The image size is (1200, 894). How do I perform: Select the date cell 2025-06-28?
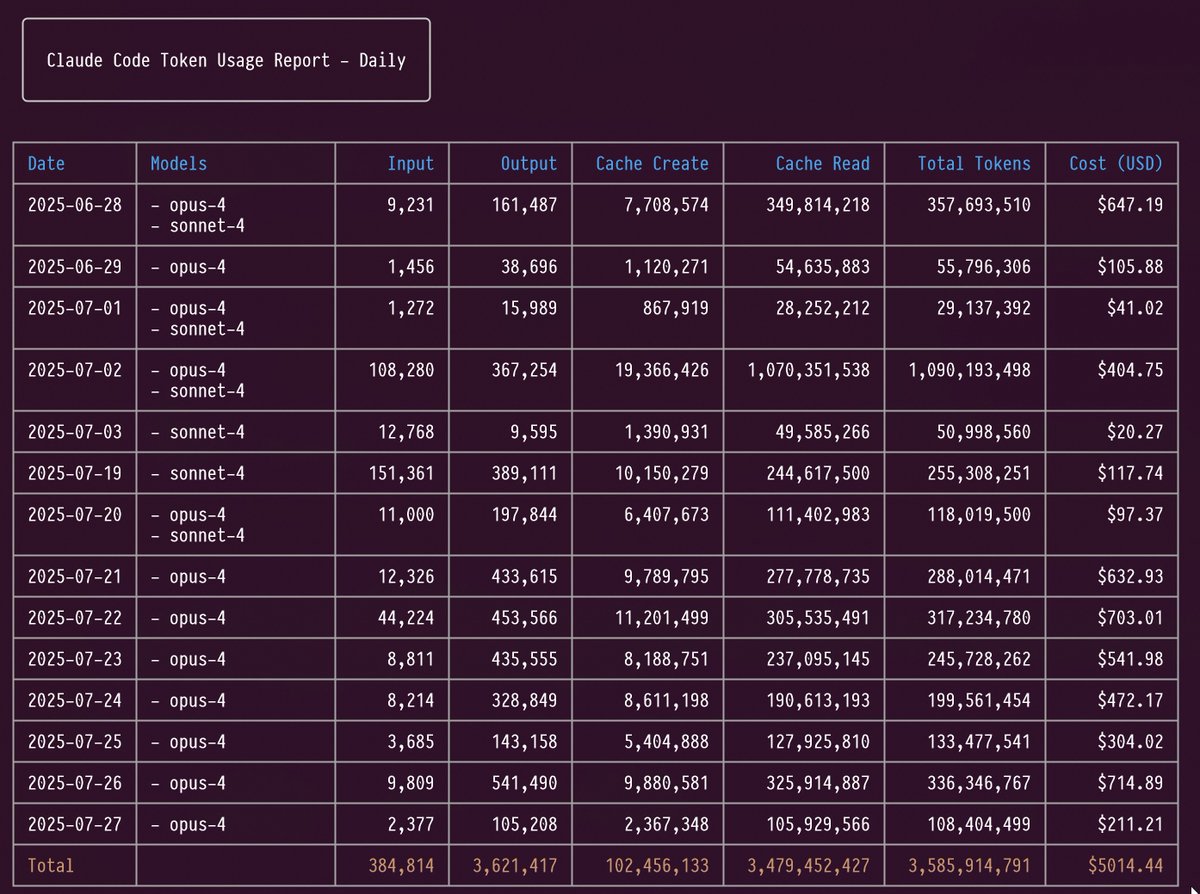(75, 205)
